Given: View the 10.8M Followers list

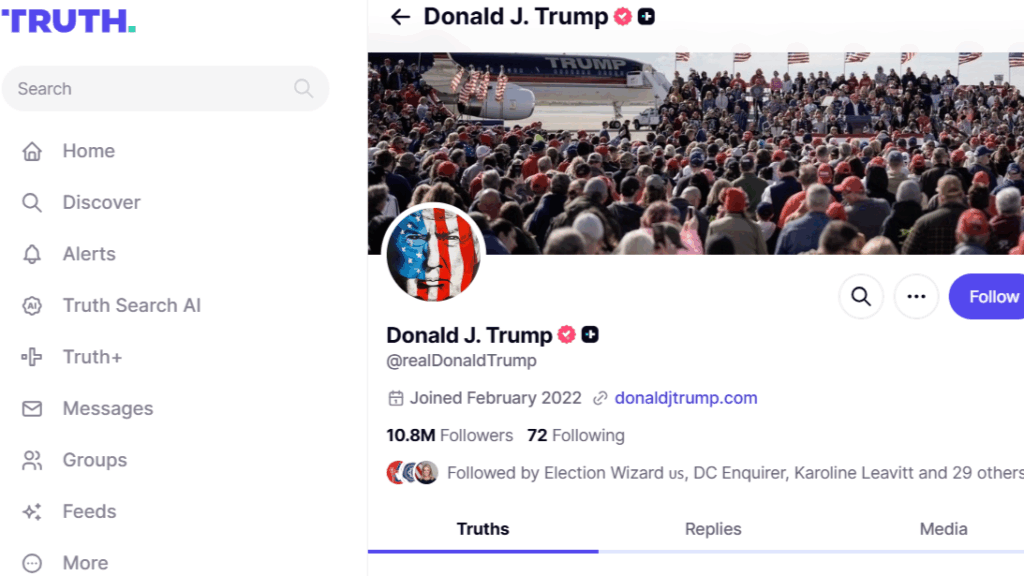Looking at the screenshot, I should tap(449, 436).
